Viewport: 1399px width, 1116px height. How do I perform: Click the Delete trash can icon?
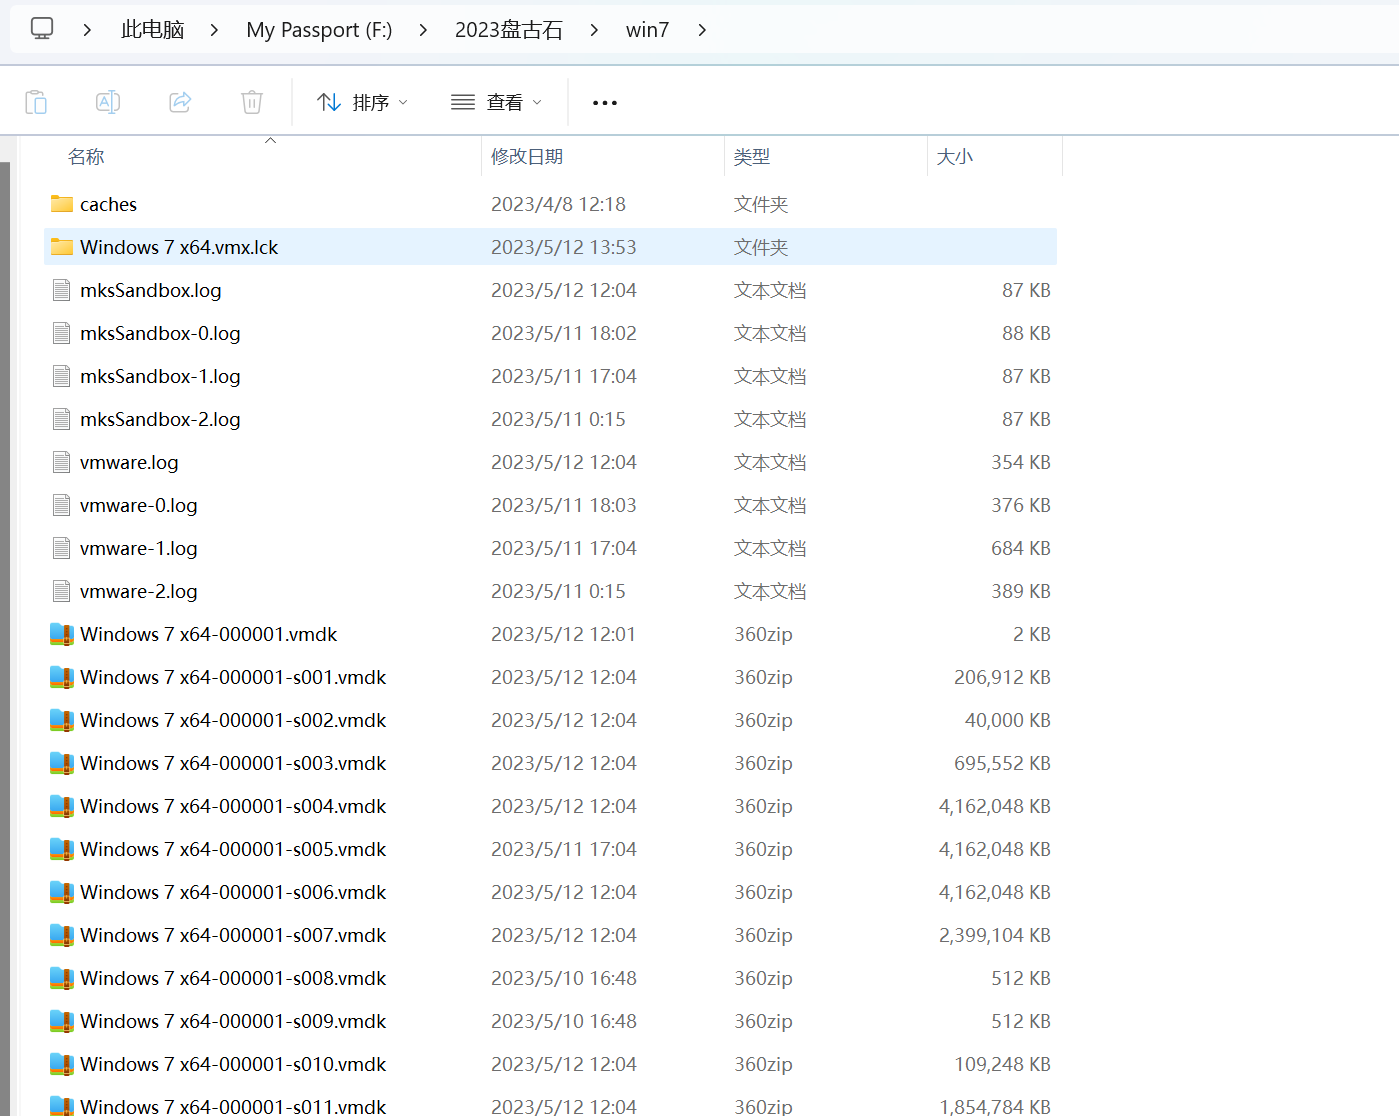tap(252, 102)
